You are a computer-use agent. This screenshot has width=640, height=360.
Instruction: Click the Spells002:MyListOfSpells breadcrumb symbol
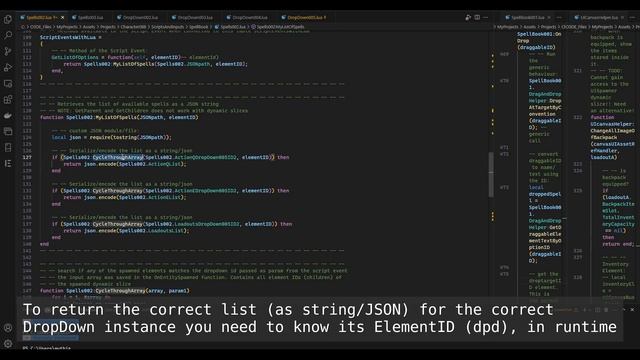coord(278,27)
